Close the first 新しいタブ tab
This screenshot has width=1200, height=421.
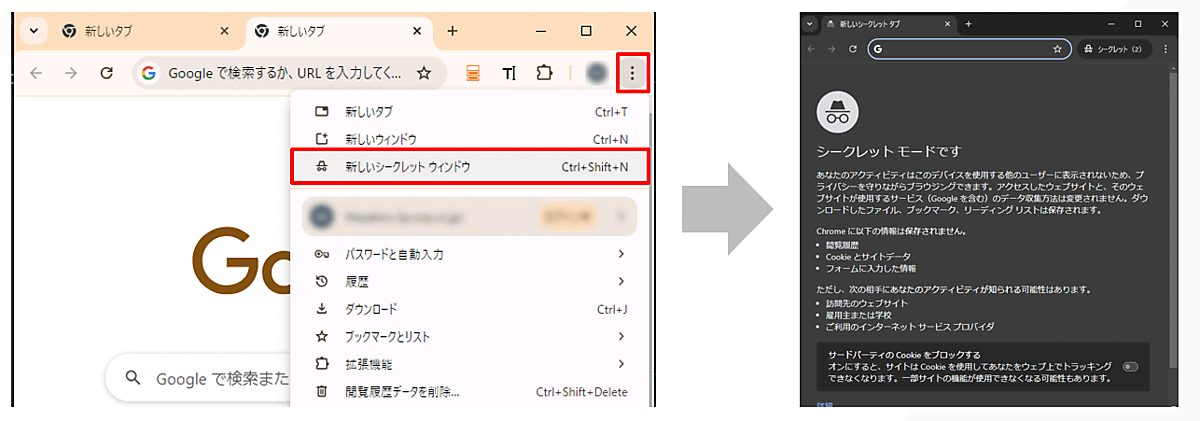(x=223, y=31)
